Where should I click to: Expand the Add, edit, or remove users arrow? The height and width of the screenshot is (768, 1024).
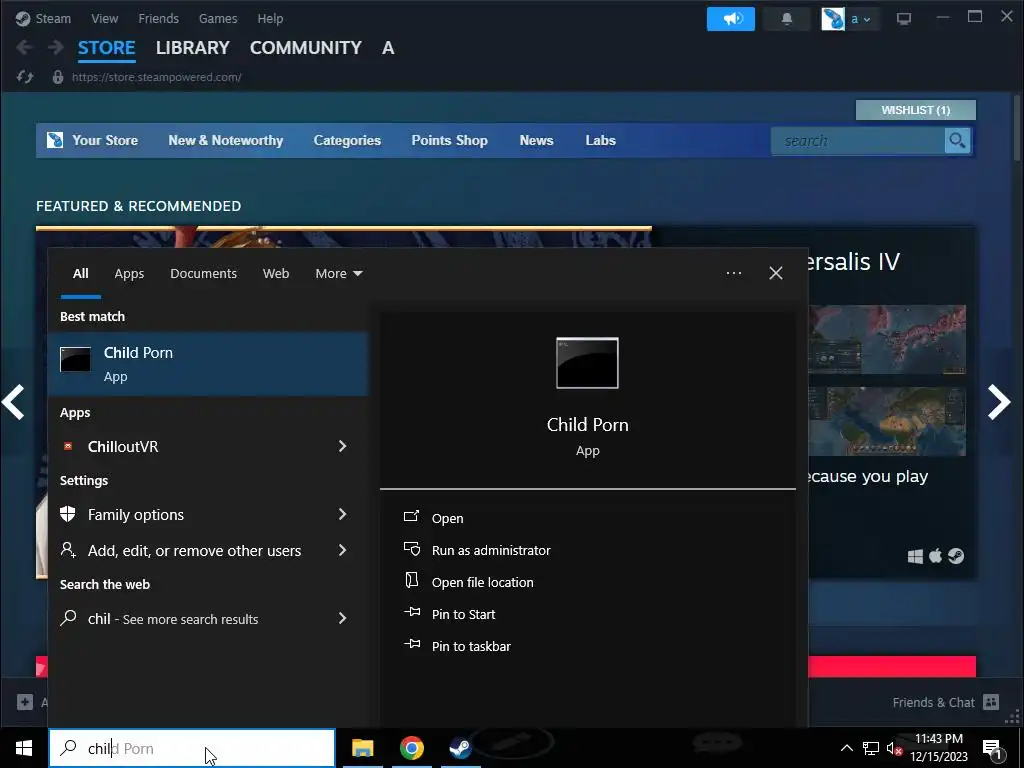(x=342, y=550)
